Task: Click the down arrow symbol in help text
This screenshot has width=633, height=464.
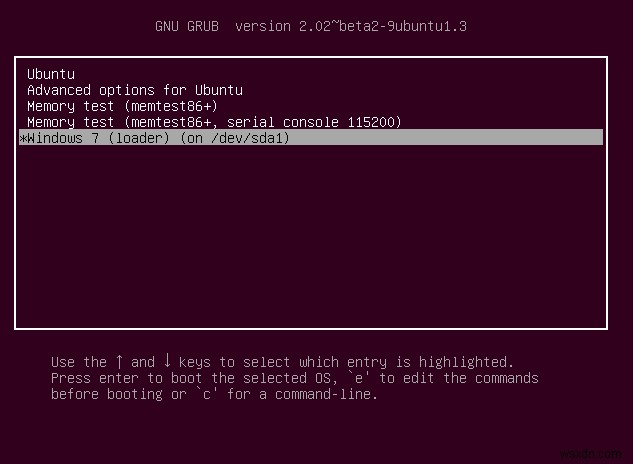Action: pos(167,362)
